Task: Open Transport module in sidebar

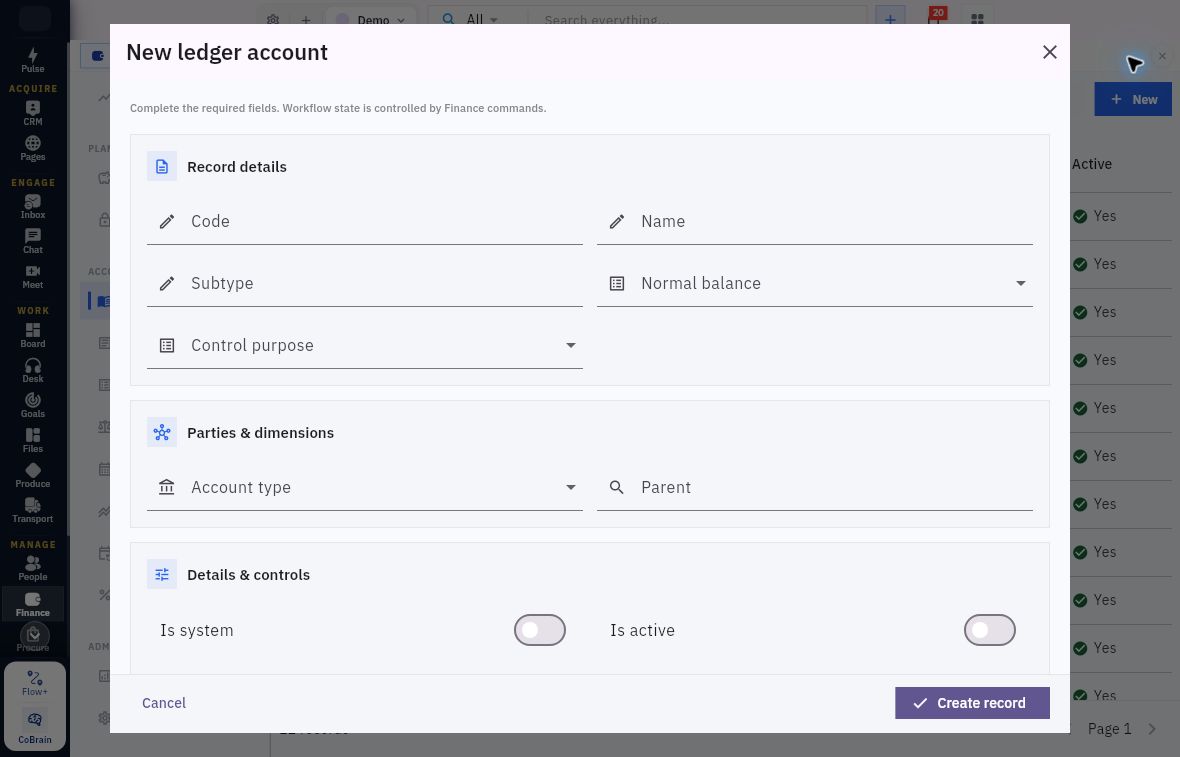Action: pyautogui.click(x=32, y=511)
